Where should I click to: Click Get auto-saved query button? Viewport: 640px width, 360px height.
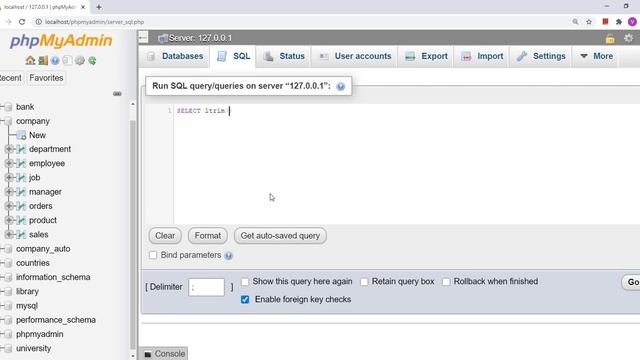(x=280, y=236)
